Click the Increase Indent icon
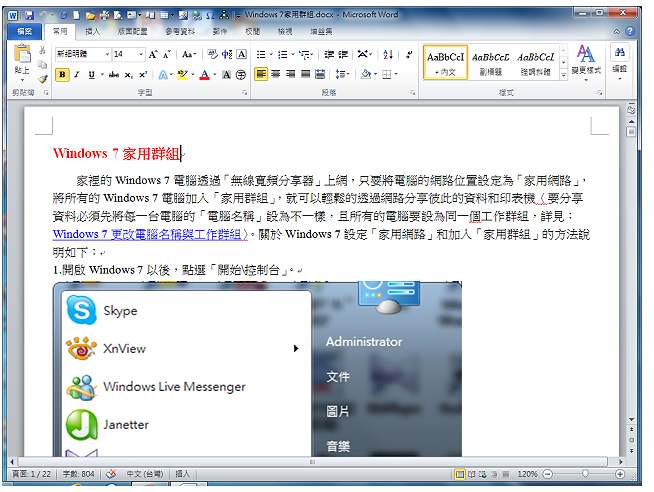 (343, 55)
